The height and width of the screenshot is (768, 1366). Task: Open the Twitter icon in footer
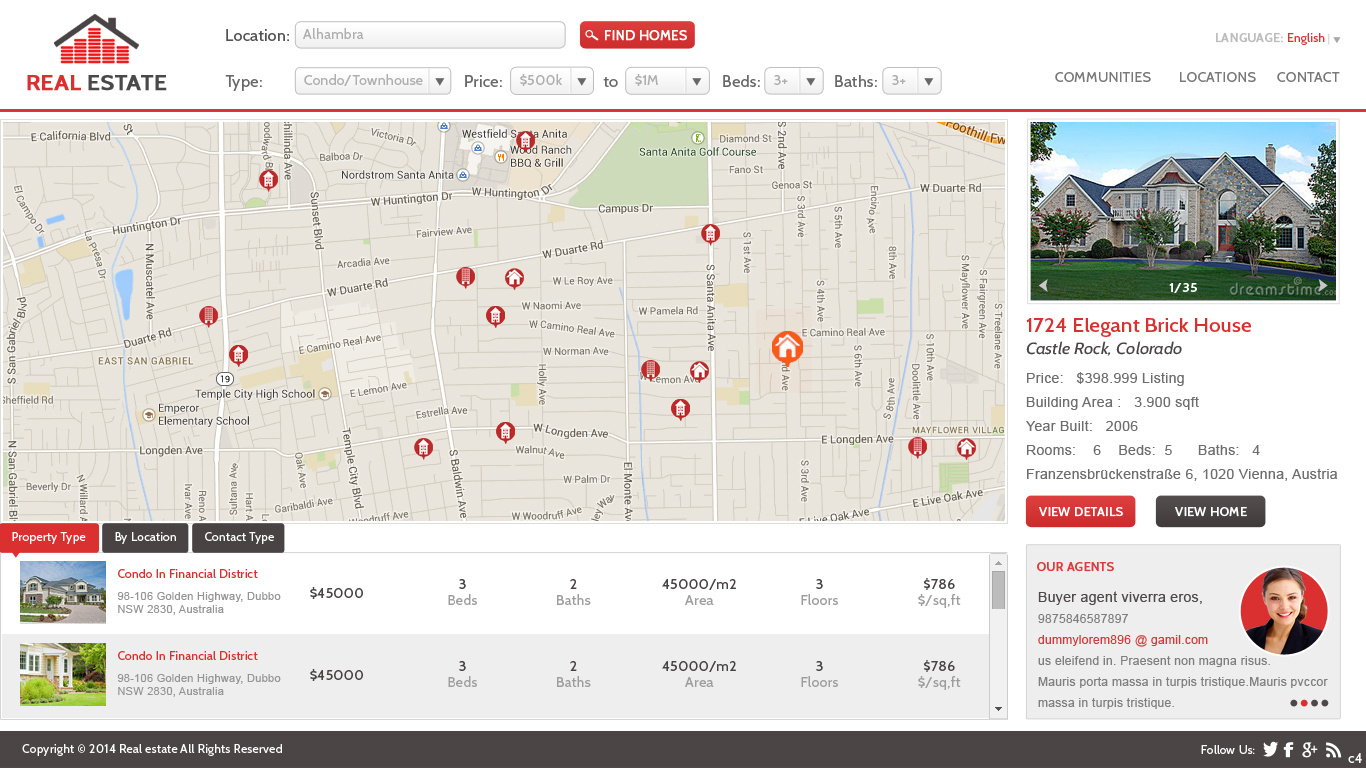click(1270, 749)
